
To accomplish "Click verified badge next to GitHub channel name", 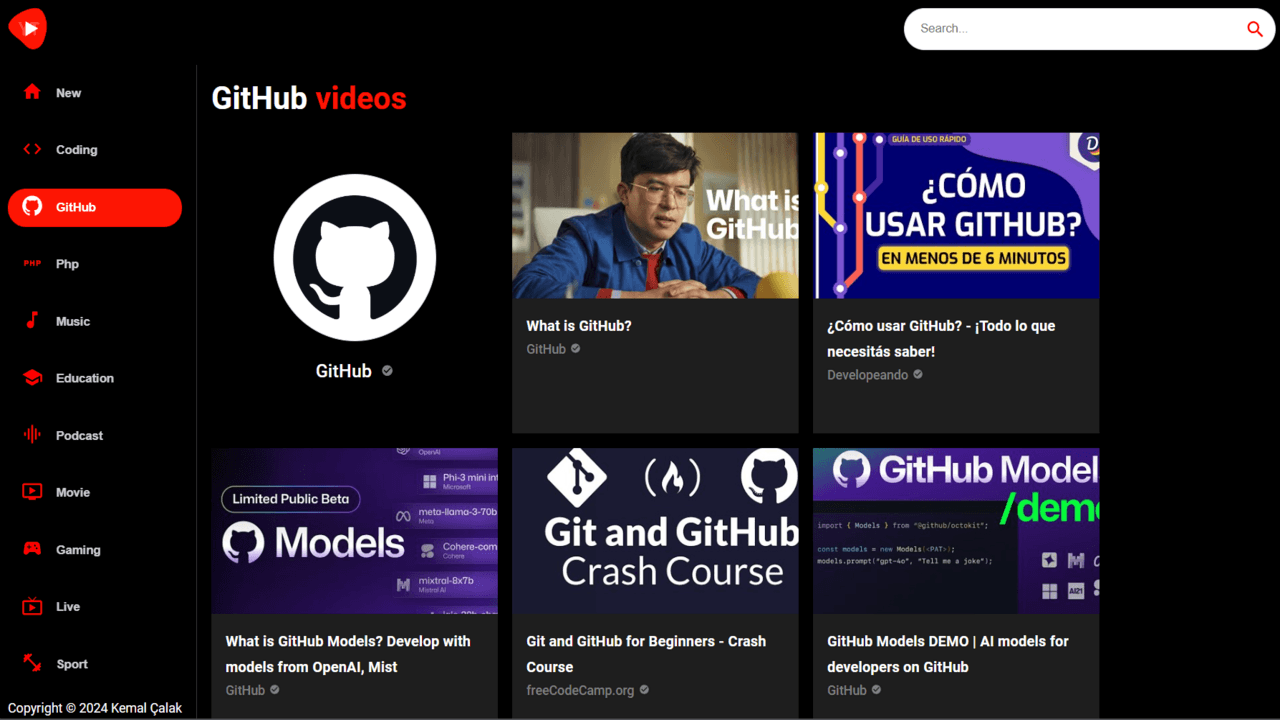I will [387, 370].
